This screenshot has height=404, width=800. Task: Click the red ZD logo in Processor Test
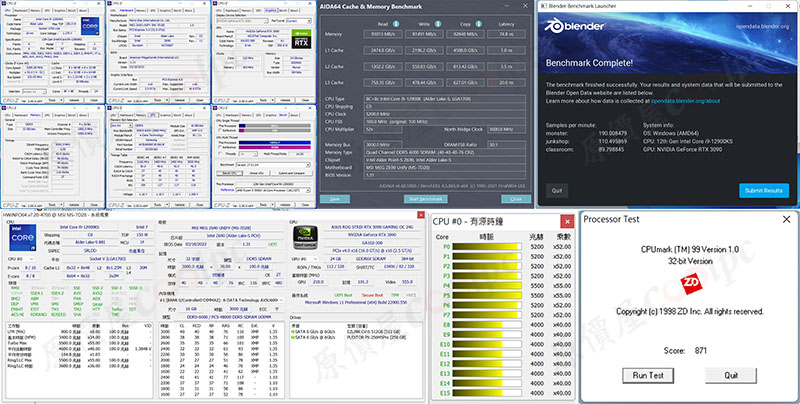pos(692,284)
